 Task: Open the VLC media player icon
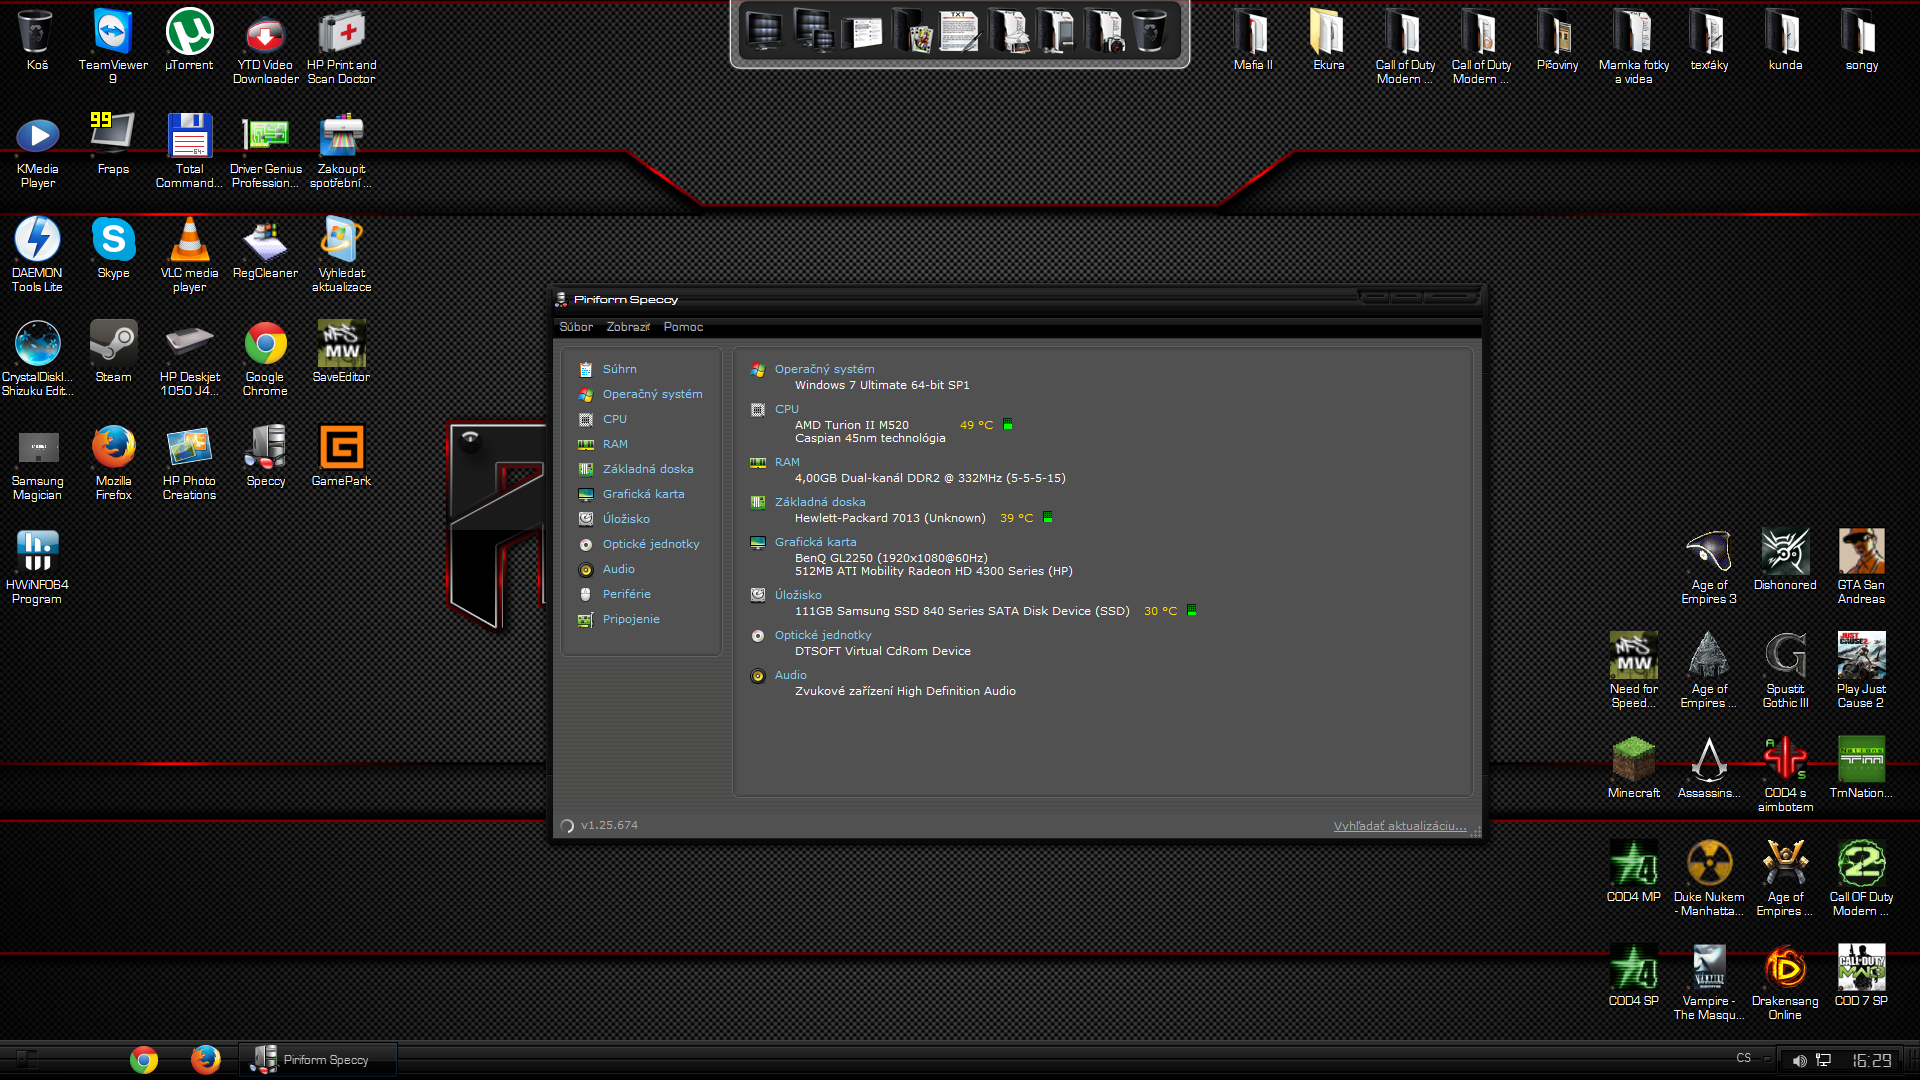coord(189,254)
